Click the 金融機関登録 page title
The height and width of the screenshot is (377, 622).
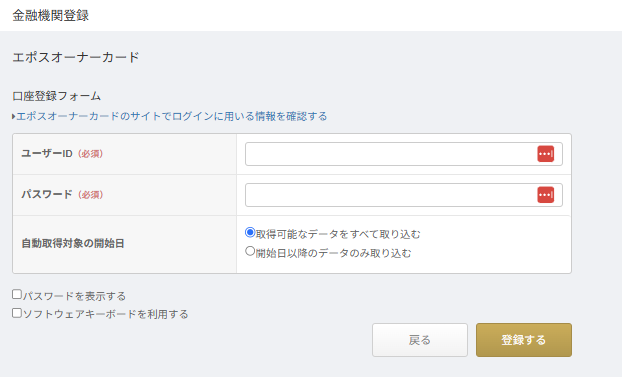[50, 15]
